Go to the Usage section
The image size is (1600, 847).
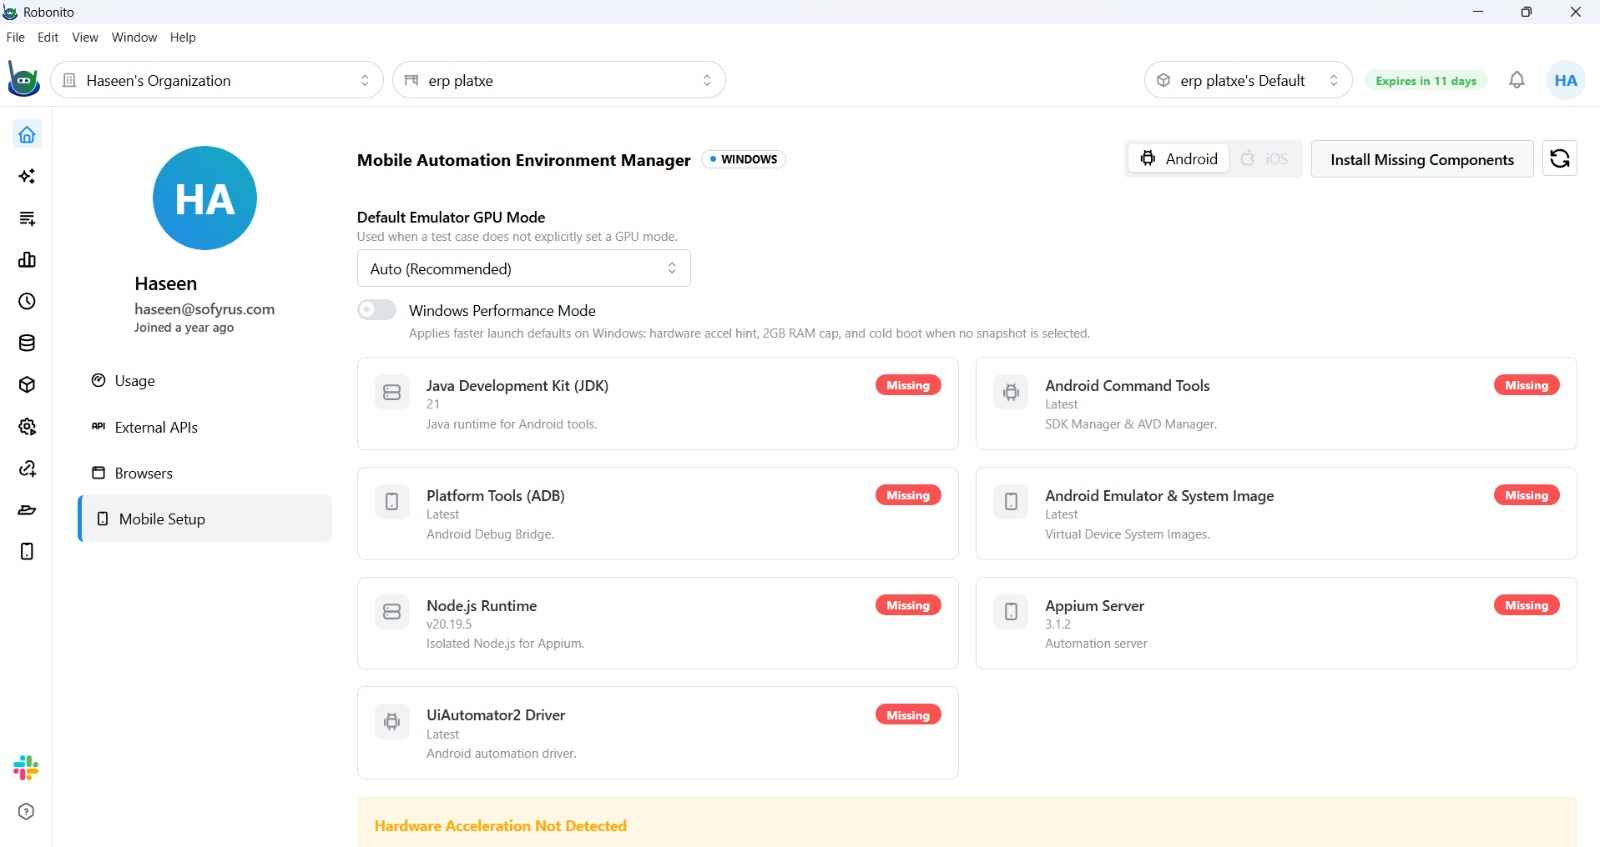(x=205, y=381)
